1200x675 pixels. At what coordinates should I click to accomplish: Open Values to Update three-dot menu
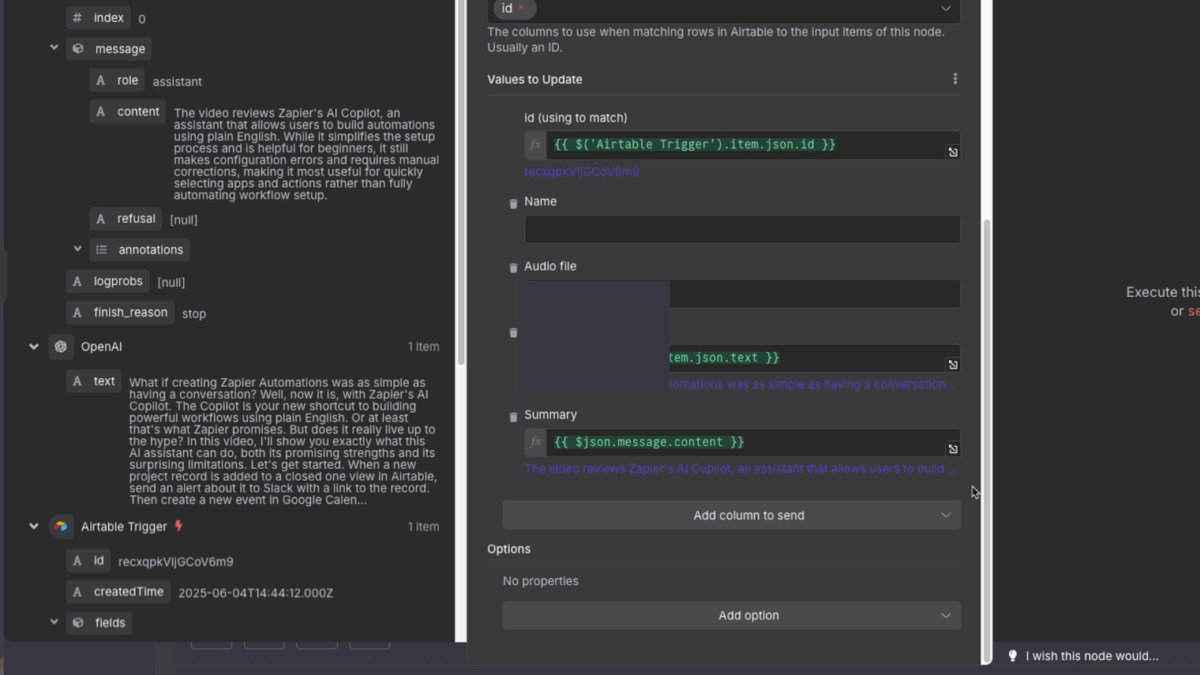point(955,79)
